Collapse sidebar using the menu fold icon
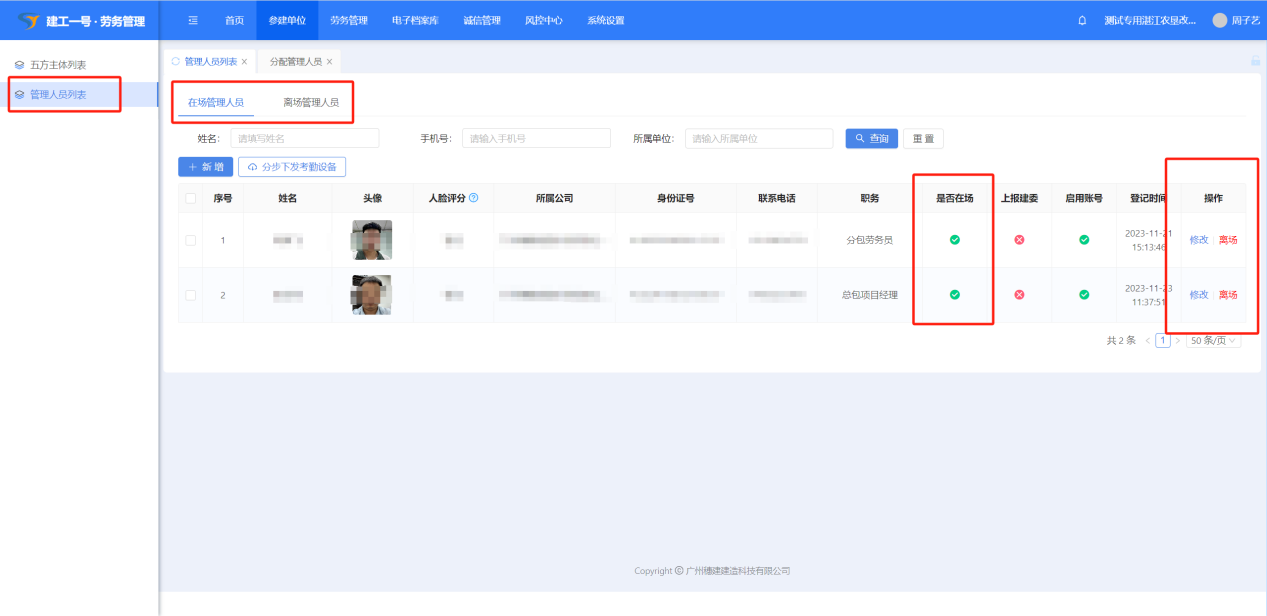1267x616 pixels. tap(193, 20)
